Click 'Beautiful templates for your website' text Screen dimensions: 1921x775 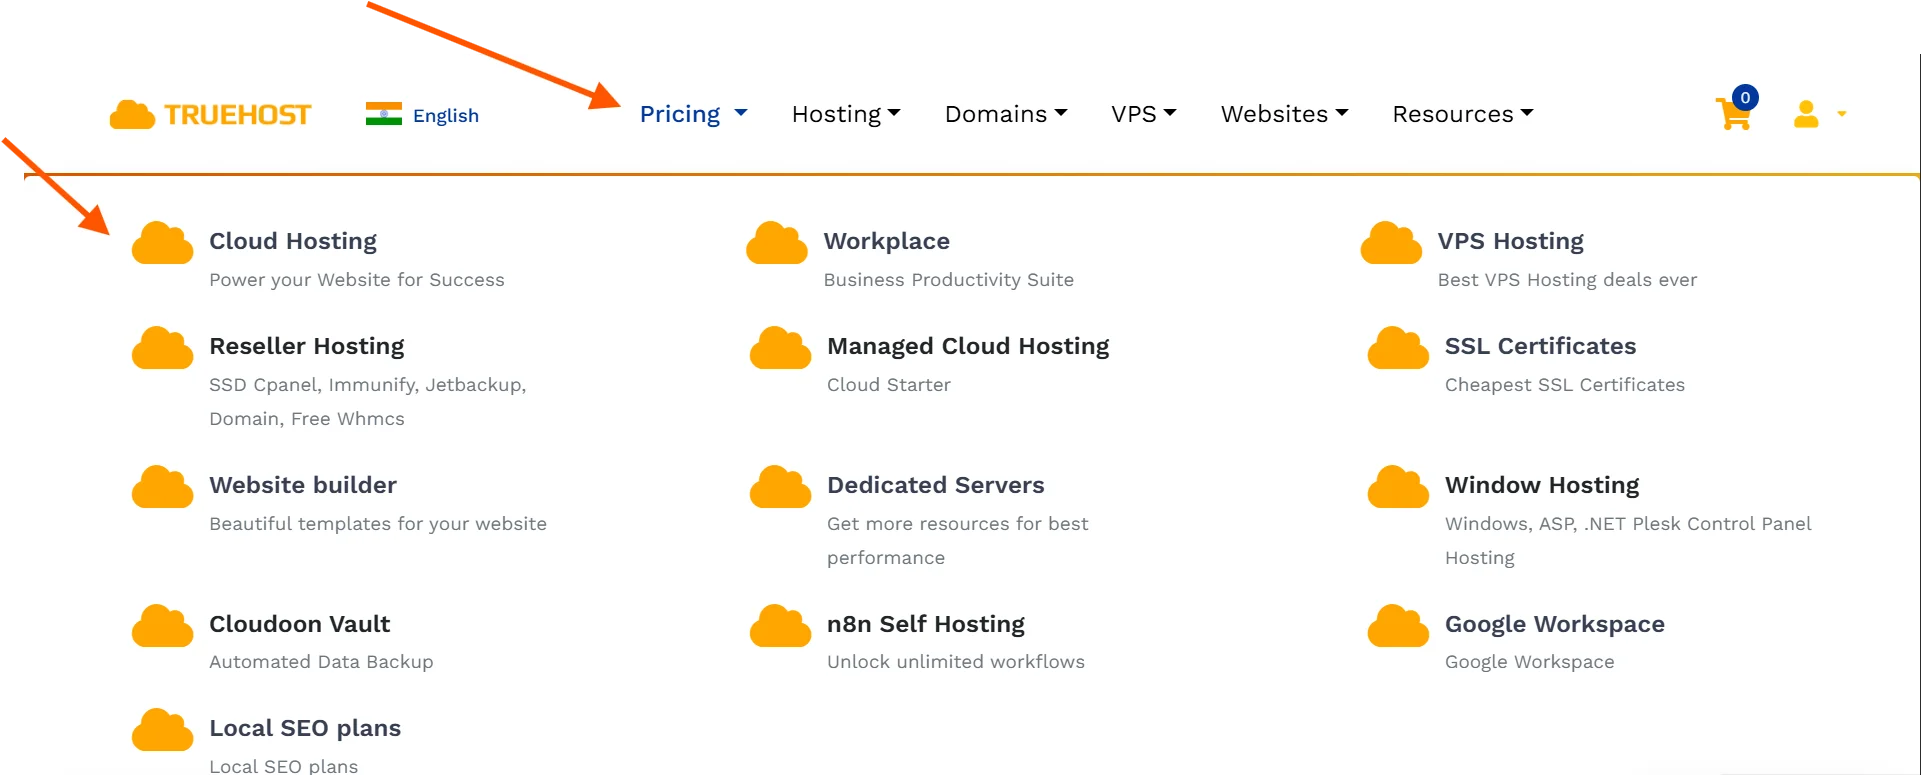(x=378, y=524)
